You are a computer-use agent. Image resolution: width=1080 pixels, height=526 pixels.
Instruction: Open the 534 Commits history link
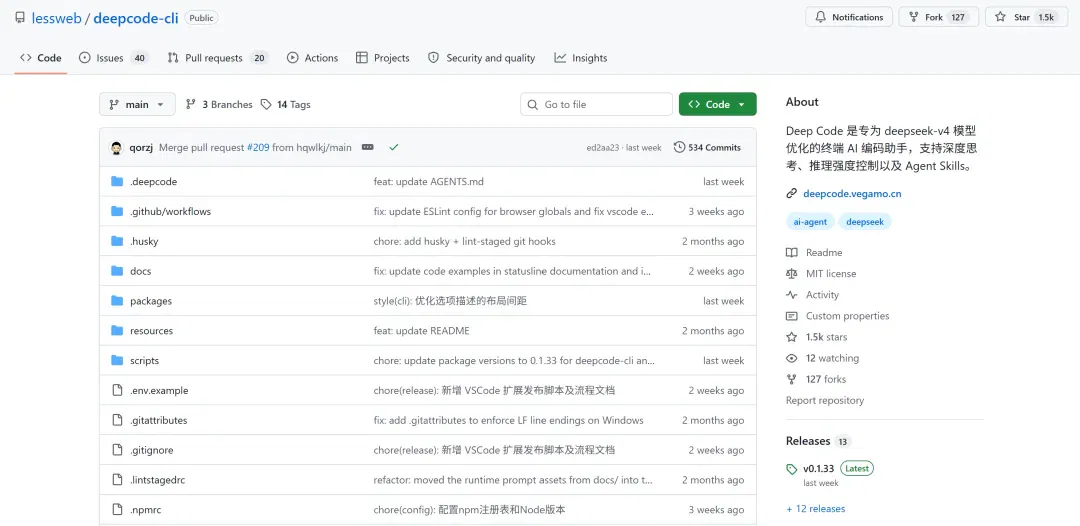[x=707, y=147]
